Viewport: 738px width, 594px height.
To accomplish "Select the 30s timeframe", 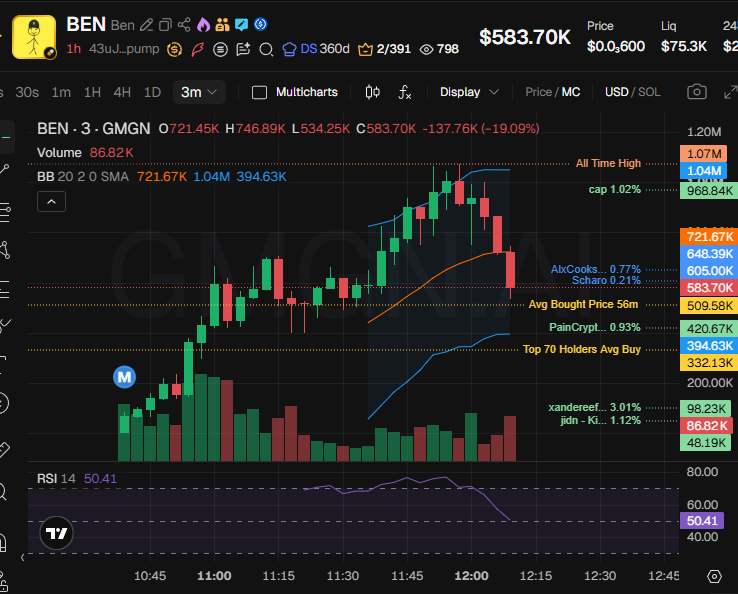I will coord(27,92).
